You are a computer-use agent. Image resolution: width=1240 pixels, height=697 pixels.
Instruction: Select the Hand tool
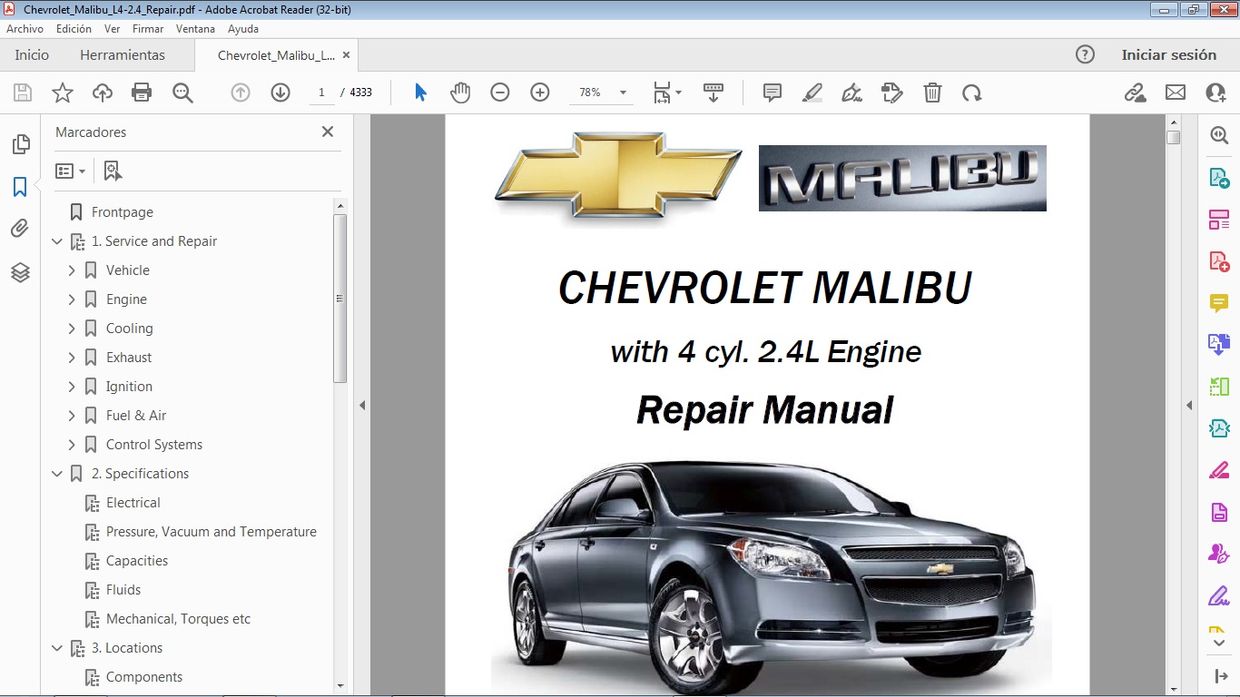click(460, 92)
